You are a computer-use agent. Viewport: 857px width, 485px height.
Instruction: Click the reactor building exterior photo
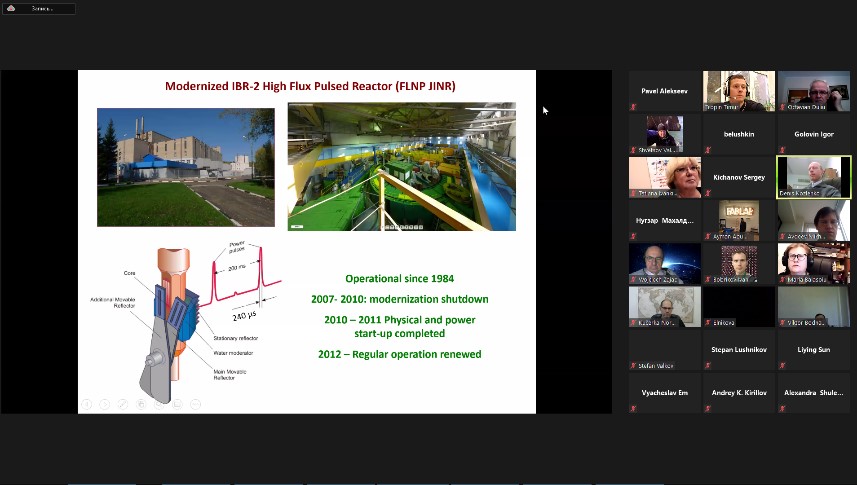click(x=185, y=166)
